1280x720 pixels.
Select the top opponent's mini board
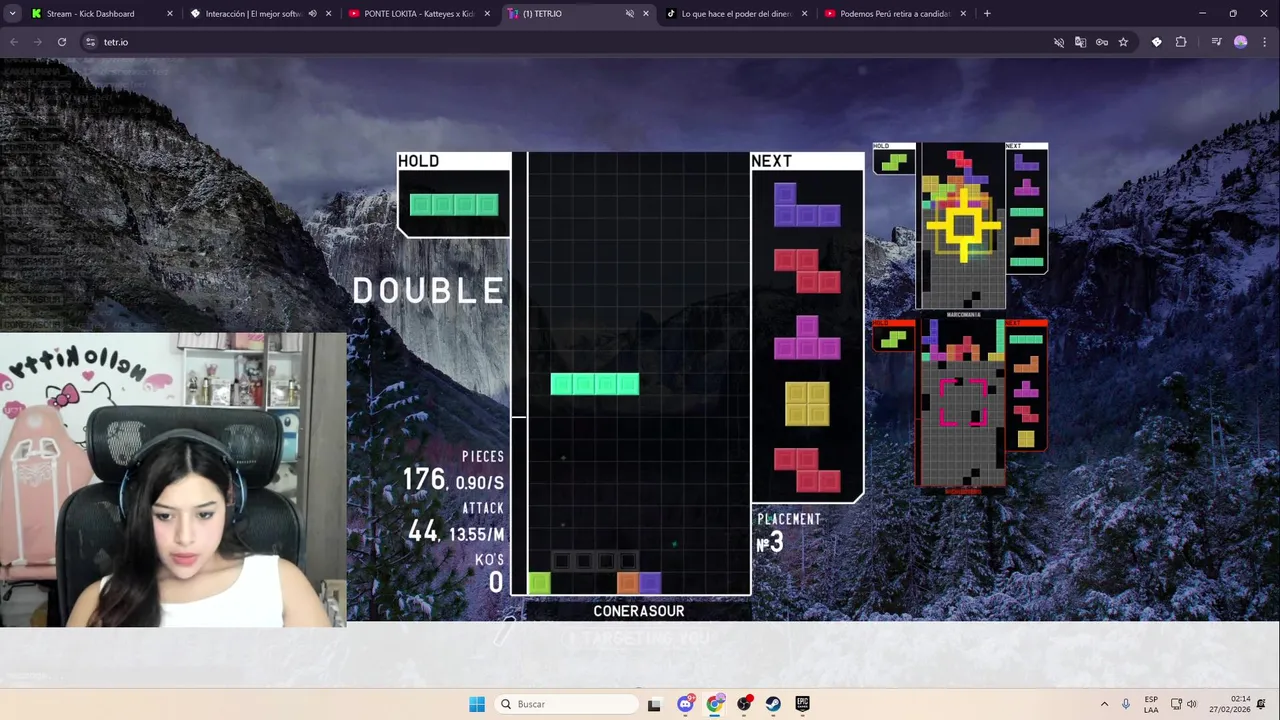962,227
